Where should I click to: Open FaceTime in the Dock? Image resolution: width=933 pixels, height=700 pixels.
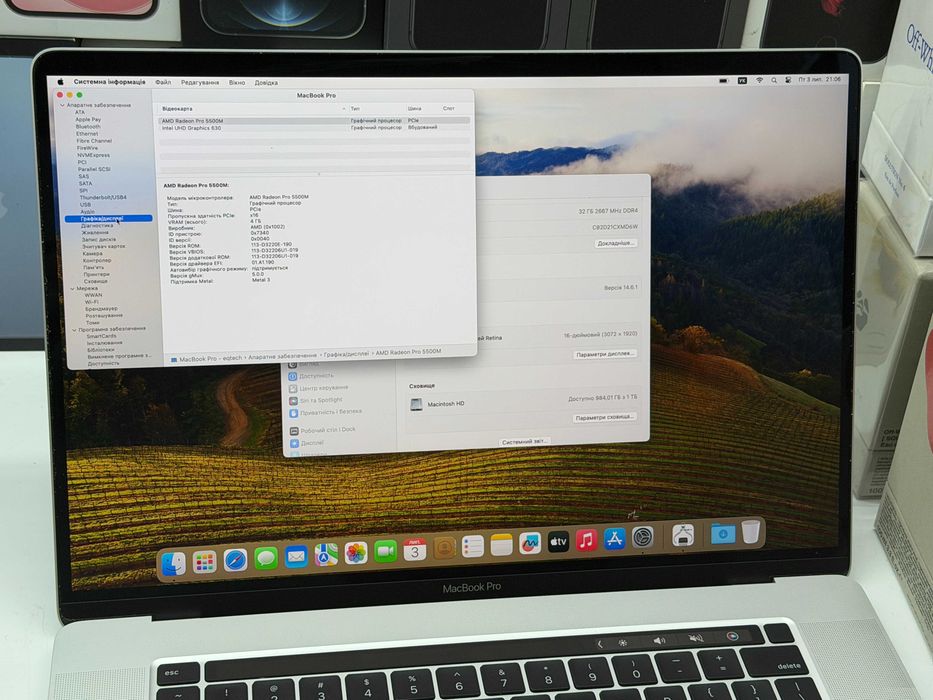386,552
